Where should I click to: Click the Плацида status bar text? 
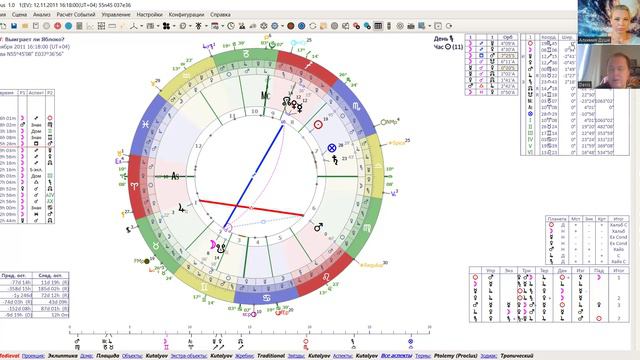107,356
